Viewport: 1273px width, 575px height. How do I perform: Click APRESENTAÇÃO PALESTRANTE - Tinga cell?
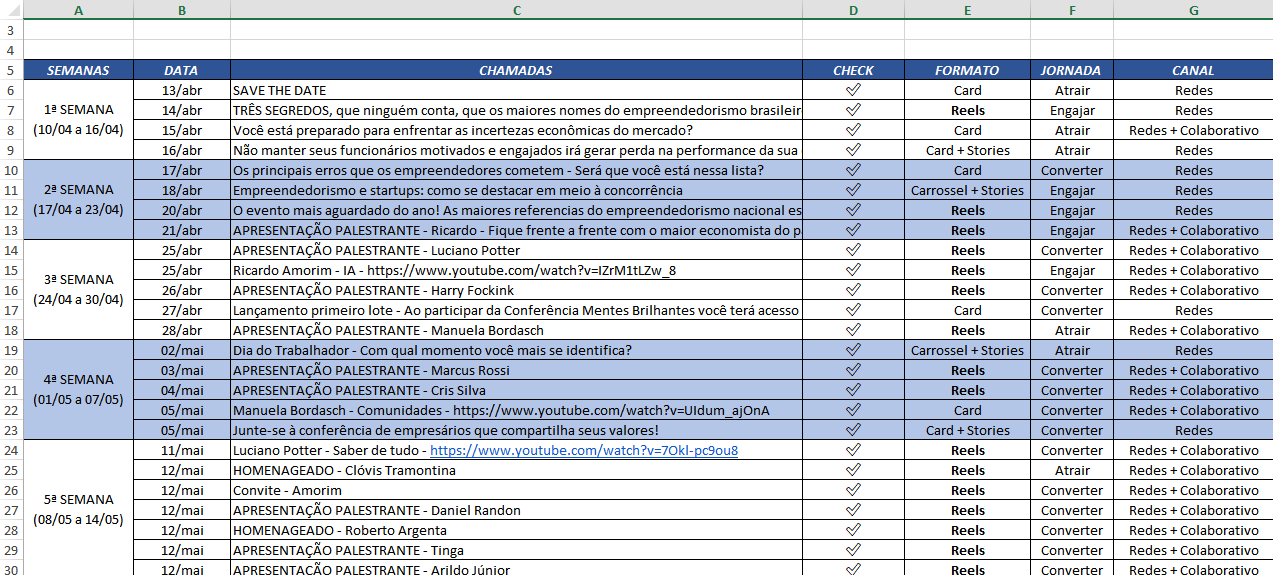(x=516, y=550)
